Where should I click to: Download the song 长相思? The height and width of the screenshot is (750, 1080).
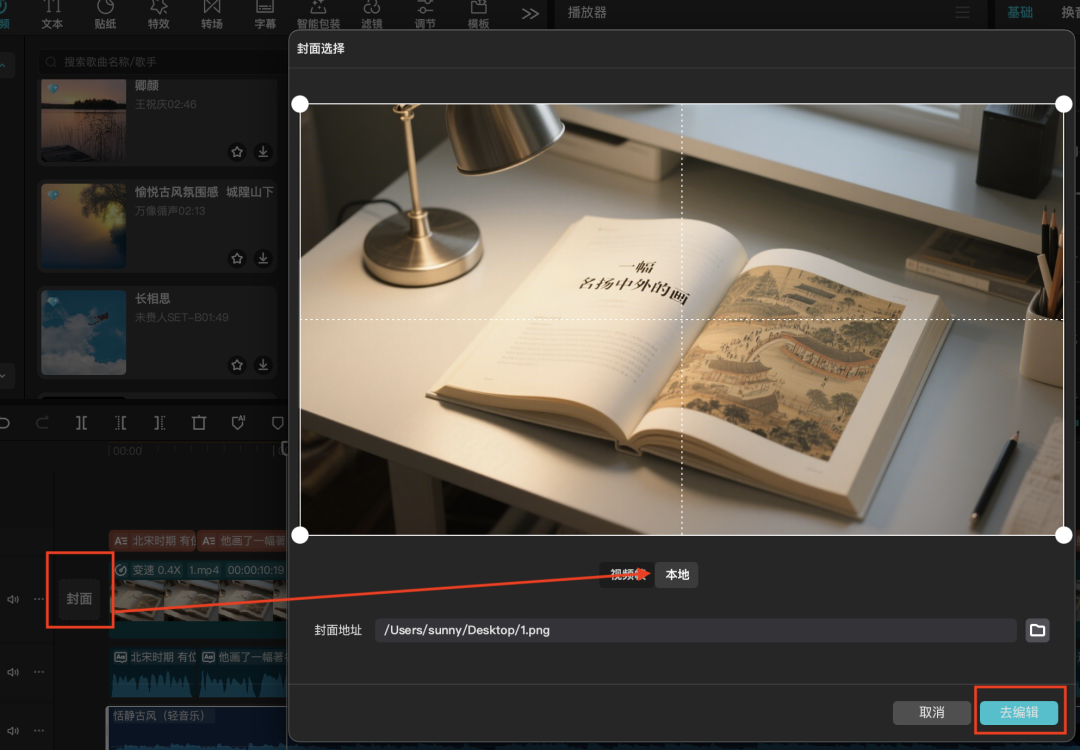coord(263,365)
